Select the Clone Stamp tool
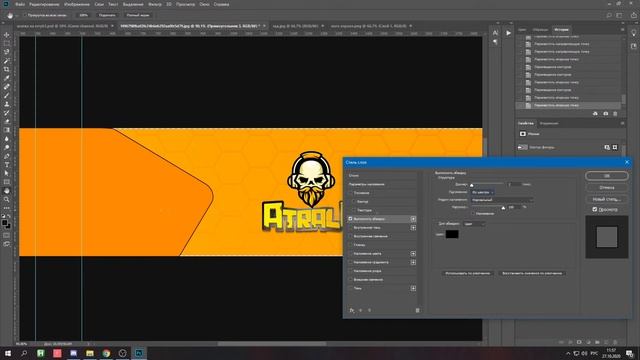The image size is (640, 360). click(7, 104)
